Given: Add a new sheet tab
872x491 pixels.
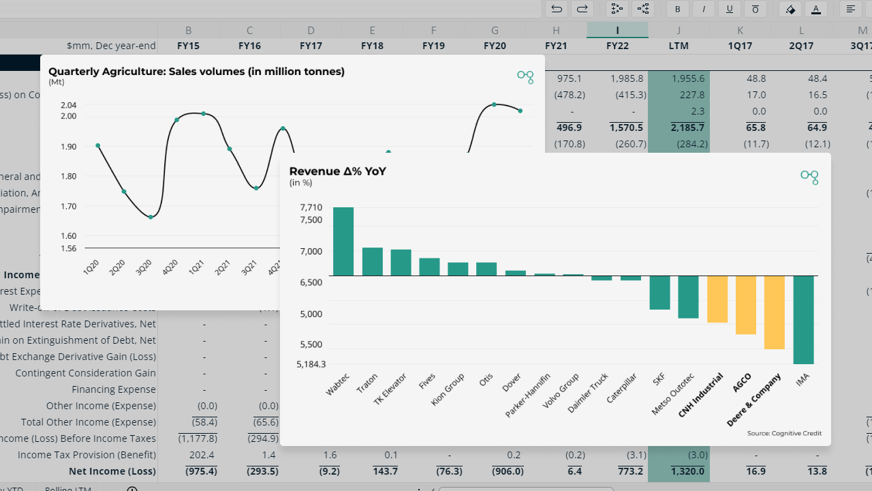Looking at the screenshot, I should [132, 489].
